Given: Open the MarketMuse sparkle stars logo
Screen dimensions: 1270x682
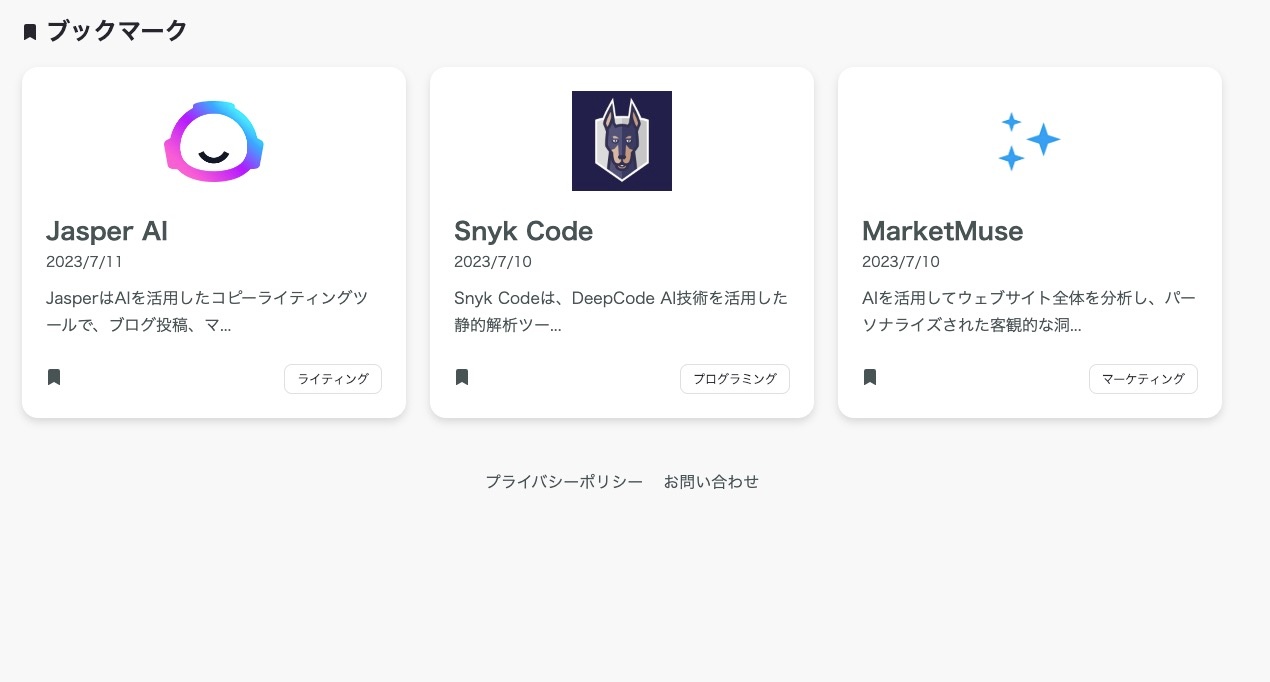Looking at the screenshot, I should point(1030,141).
